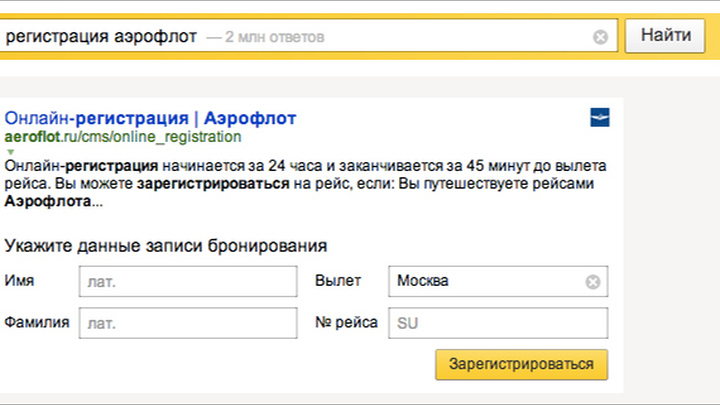
Task: Focus the № рейса flight number field
Action: point(498,323)
